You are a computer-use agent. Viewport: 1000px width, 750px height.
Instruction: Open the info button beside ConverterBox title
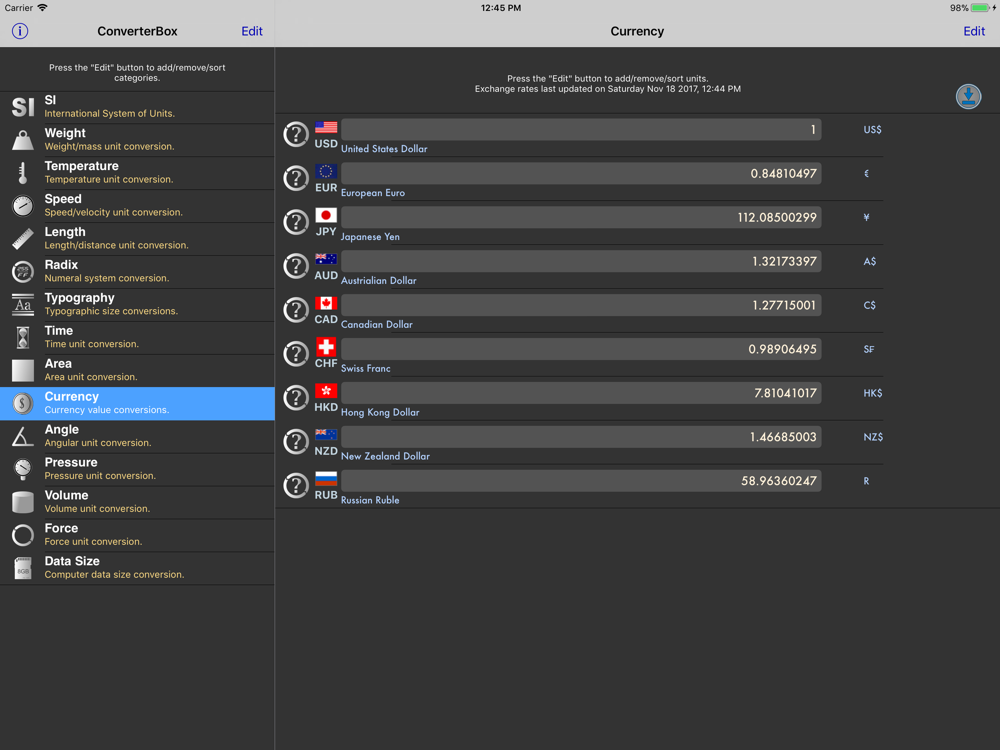click(20, 31)
